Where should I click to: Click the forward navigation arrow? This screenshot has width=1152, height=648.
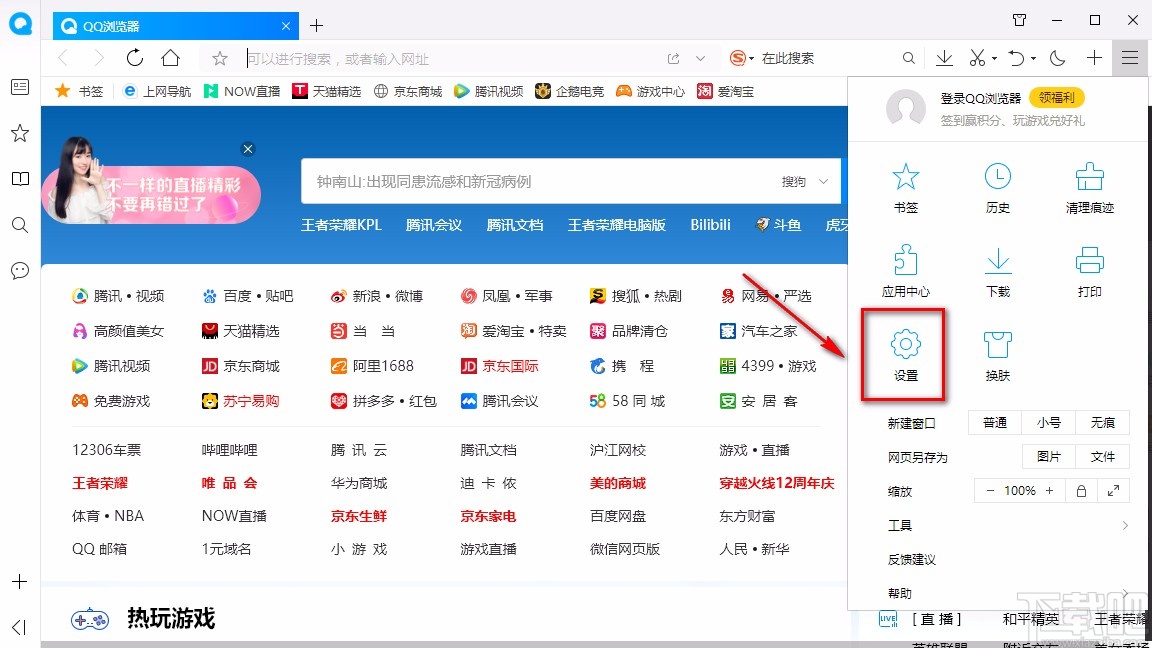98,58
